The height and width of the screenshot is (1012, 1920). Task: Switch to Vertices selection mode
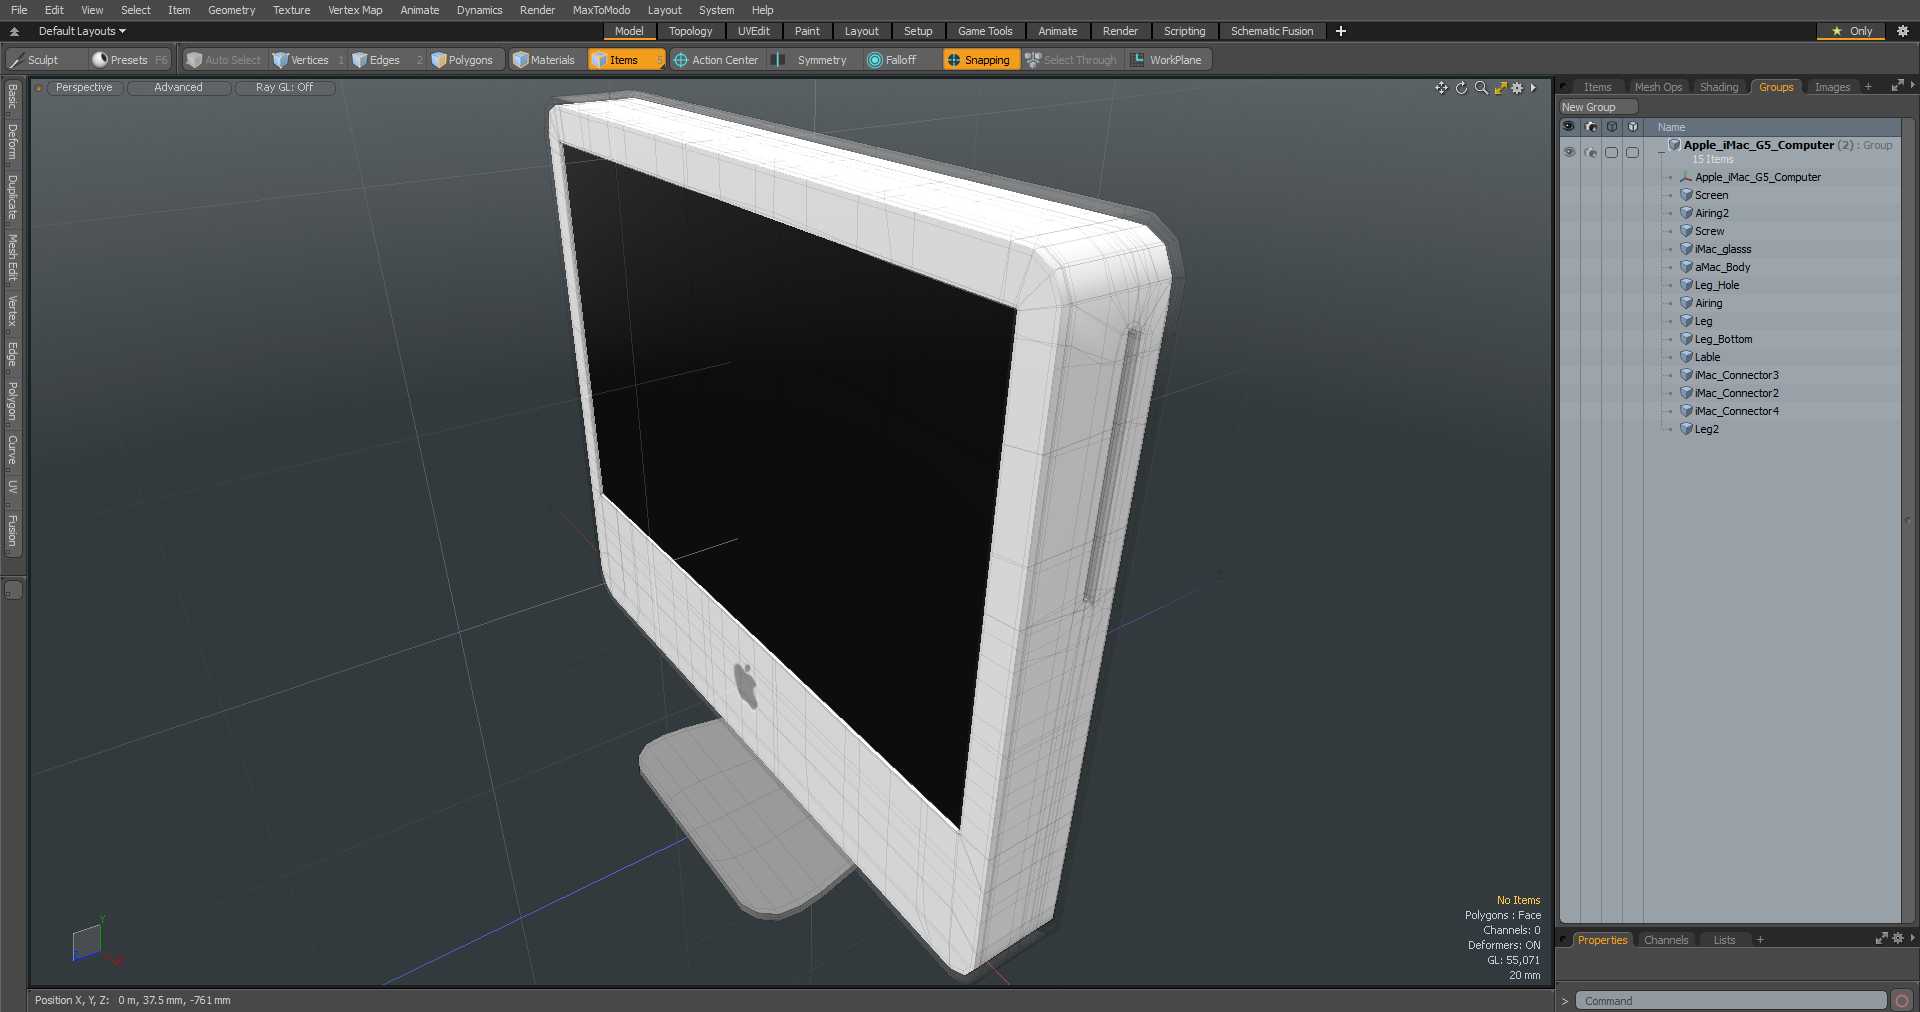point(308,60)
